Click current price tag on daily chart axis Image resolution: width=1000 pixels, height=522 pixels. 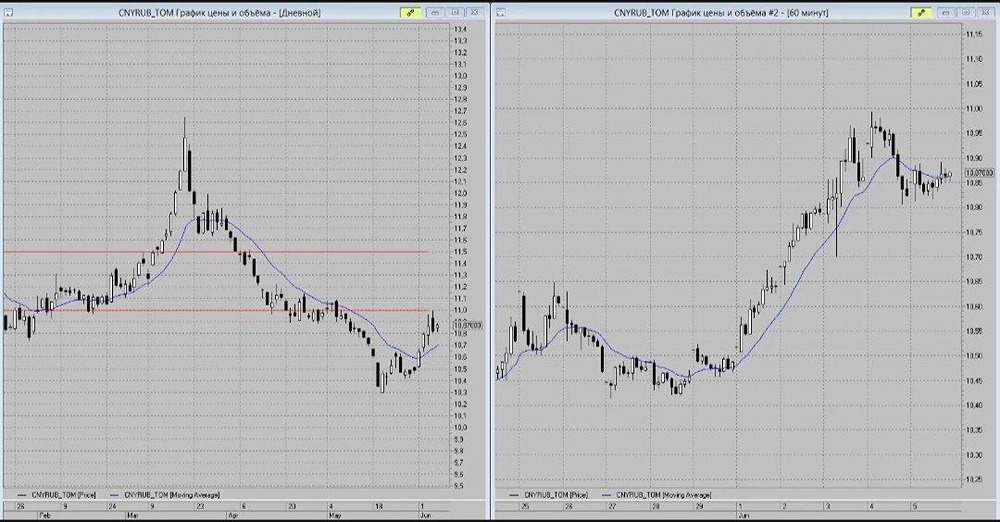coord(468,325)
